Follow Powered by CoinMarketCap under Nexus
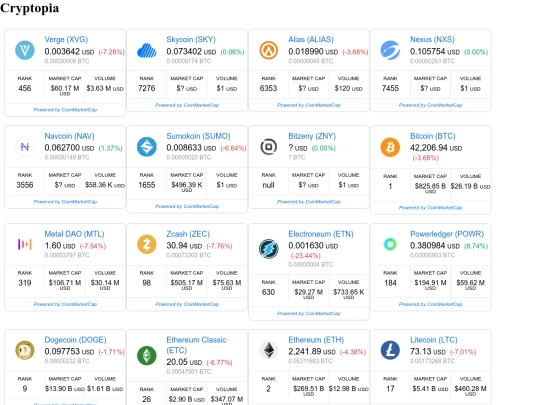The width and height of the screenshot is (540, 405). pos(430,105)
